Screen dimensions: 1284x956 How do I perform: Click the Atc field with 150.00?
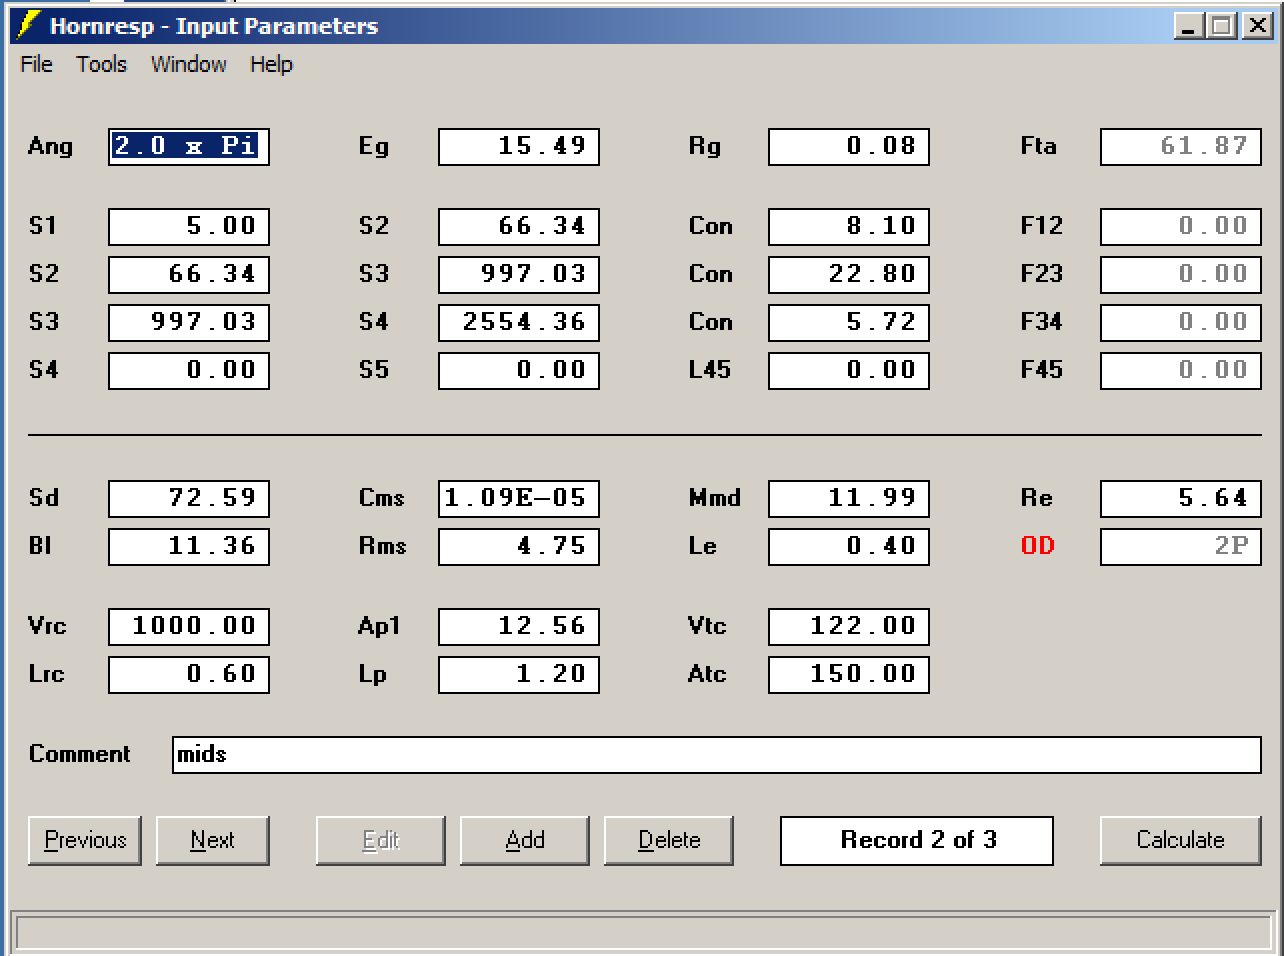coord(849,674)
